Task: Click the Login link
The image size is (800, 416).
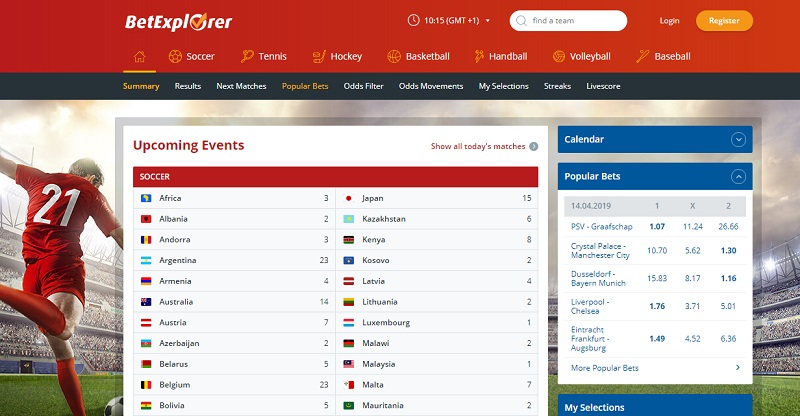Action: (x=669, y=20)
